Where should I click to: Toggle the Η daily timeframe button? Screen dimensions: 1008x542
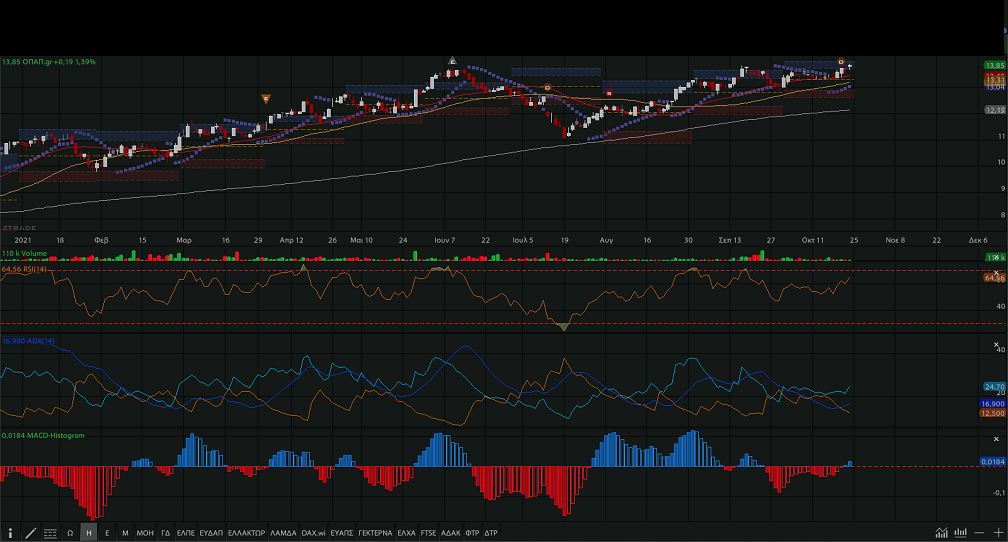click(x=89, y=533)
